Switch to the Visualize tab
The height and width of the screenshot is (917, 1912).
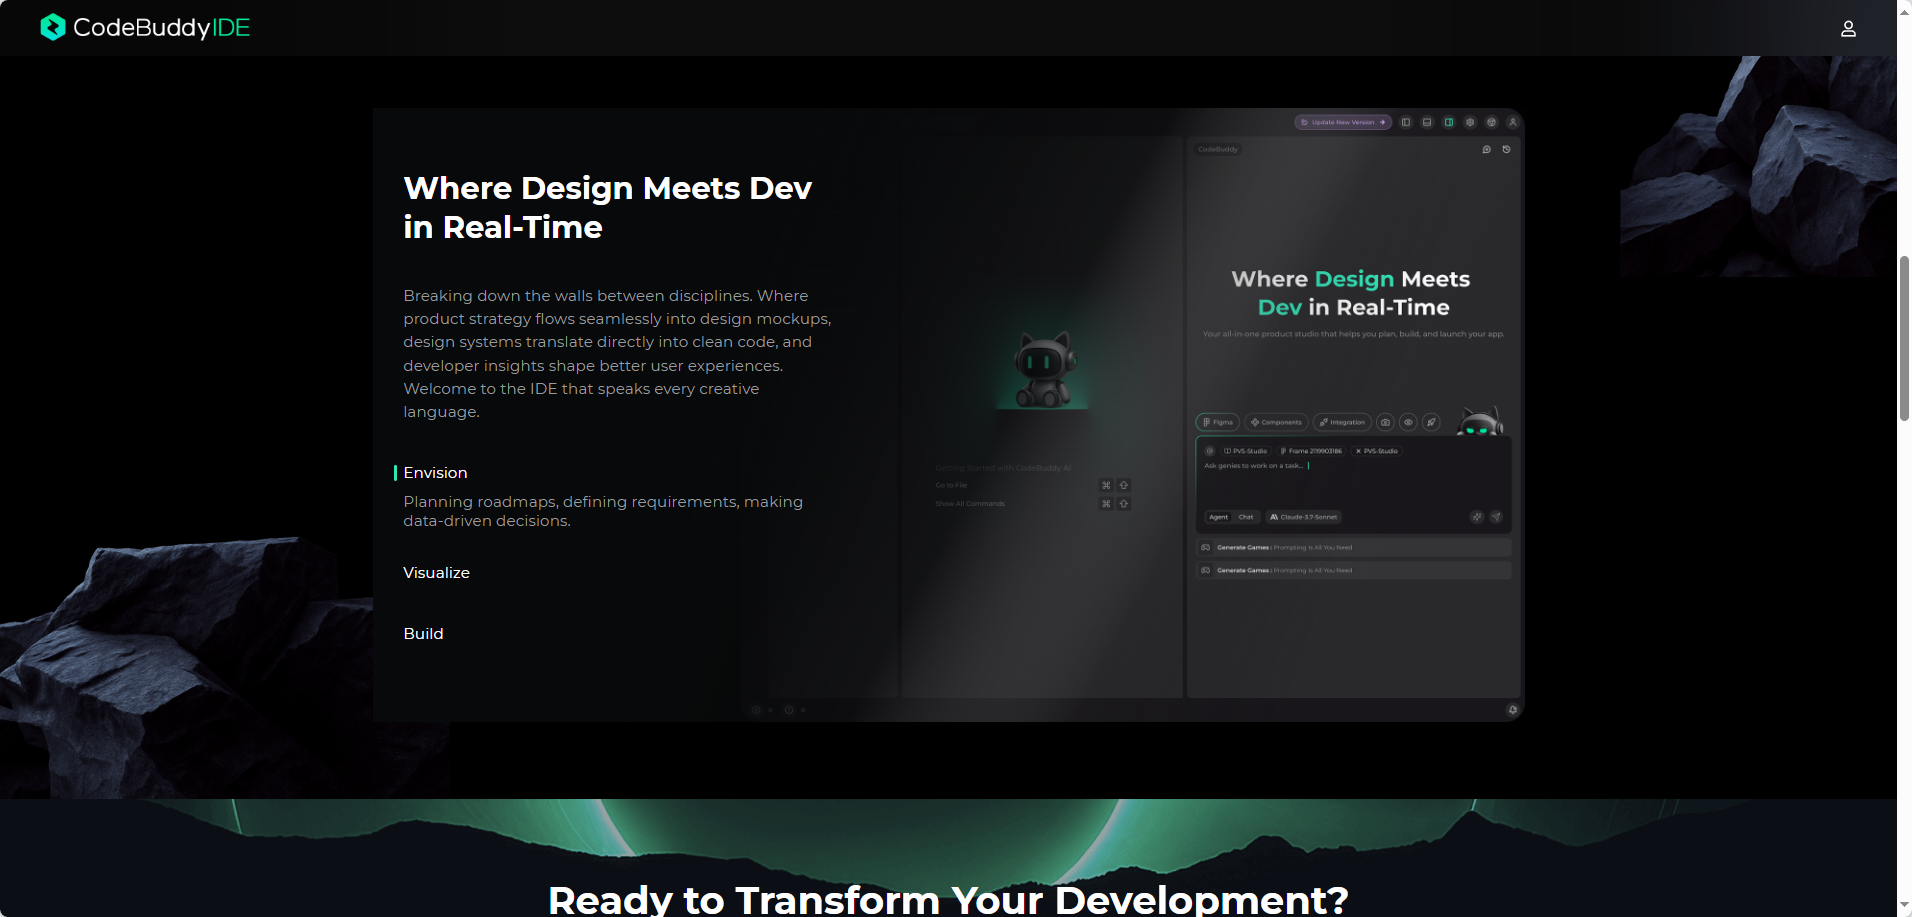click(x=436, y=573)
